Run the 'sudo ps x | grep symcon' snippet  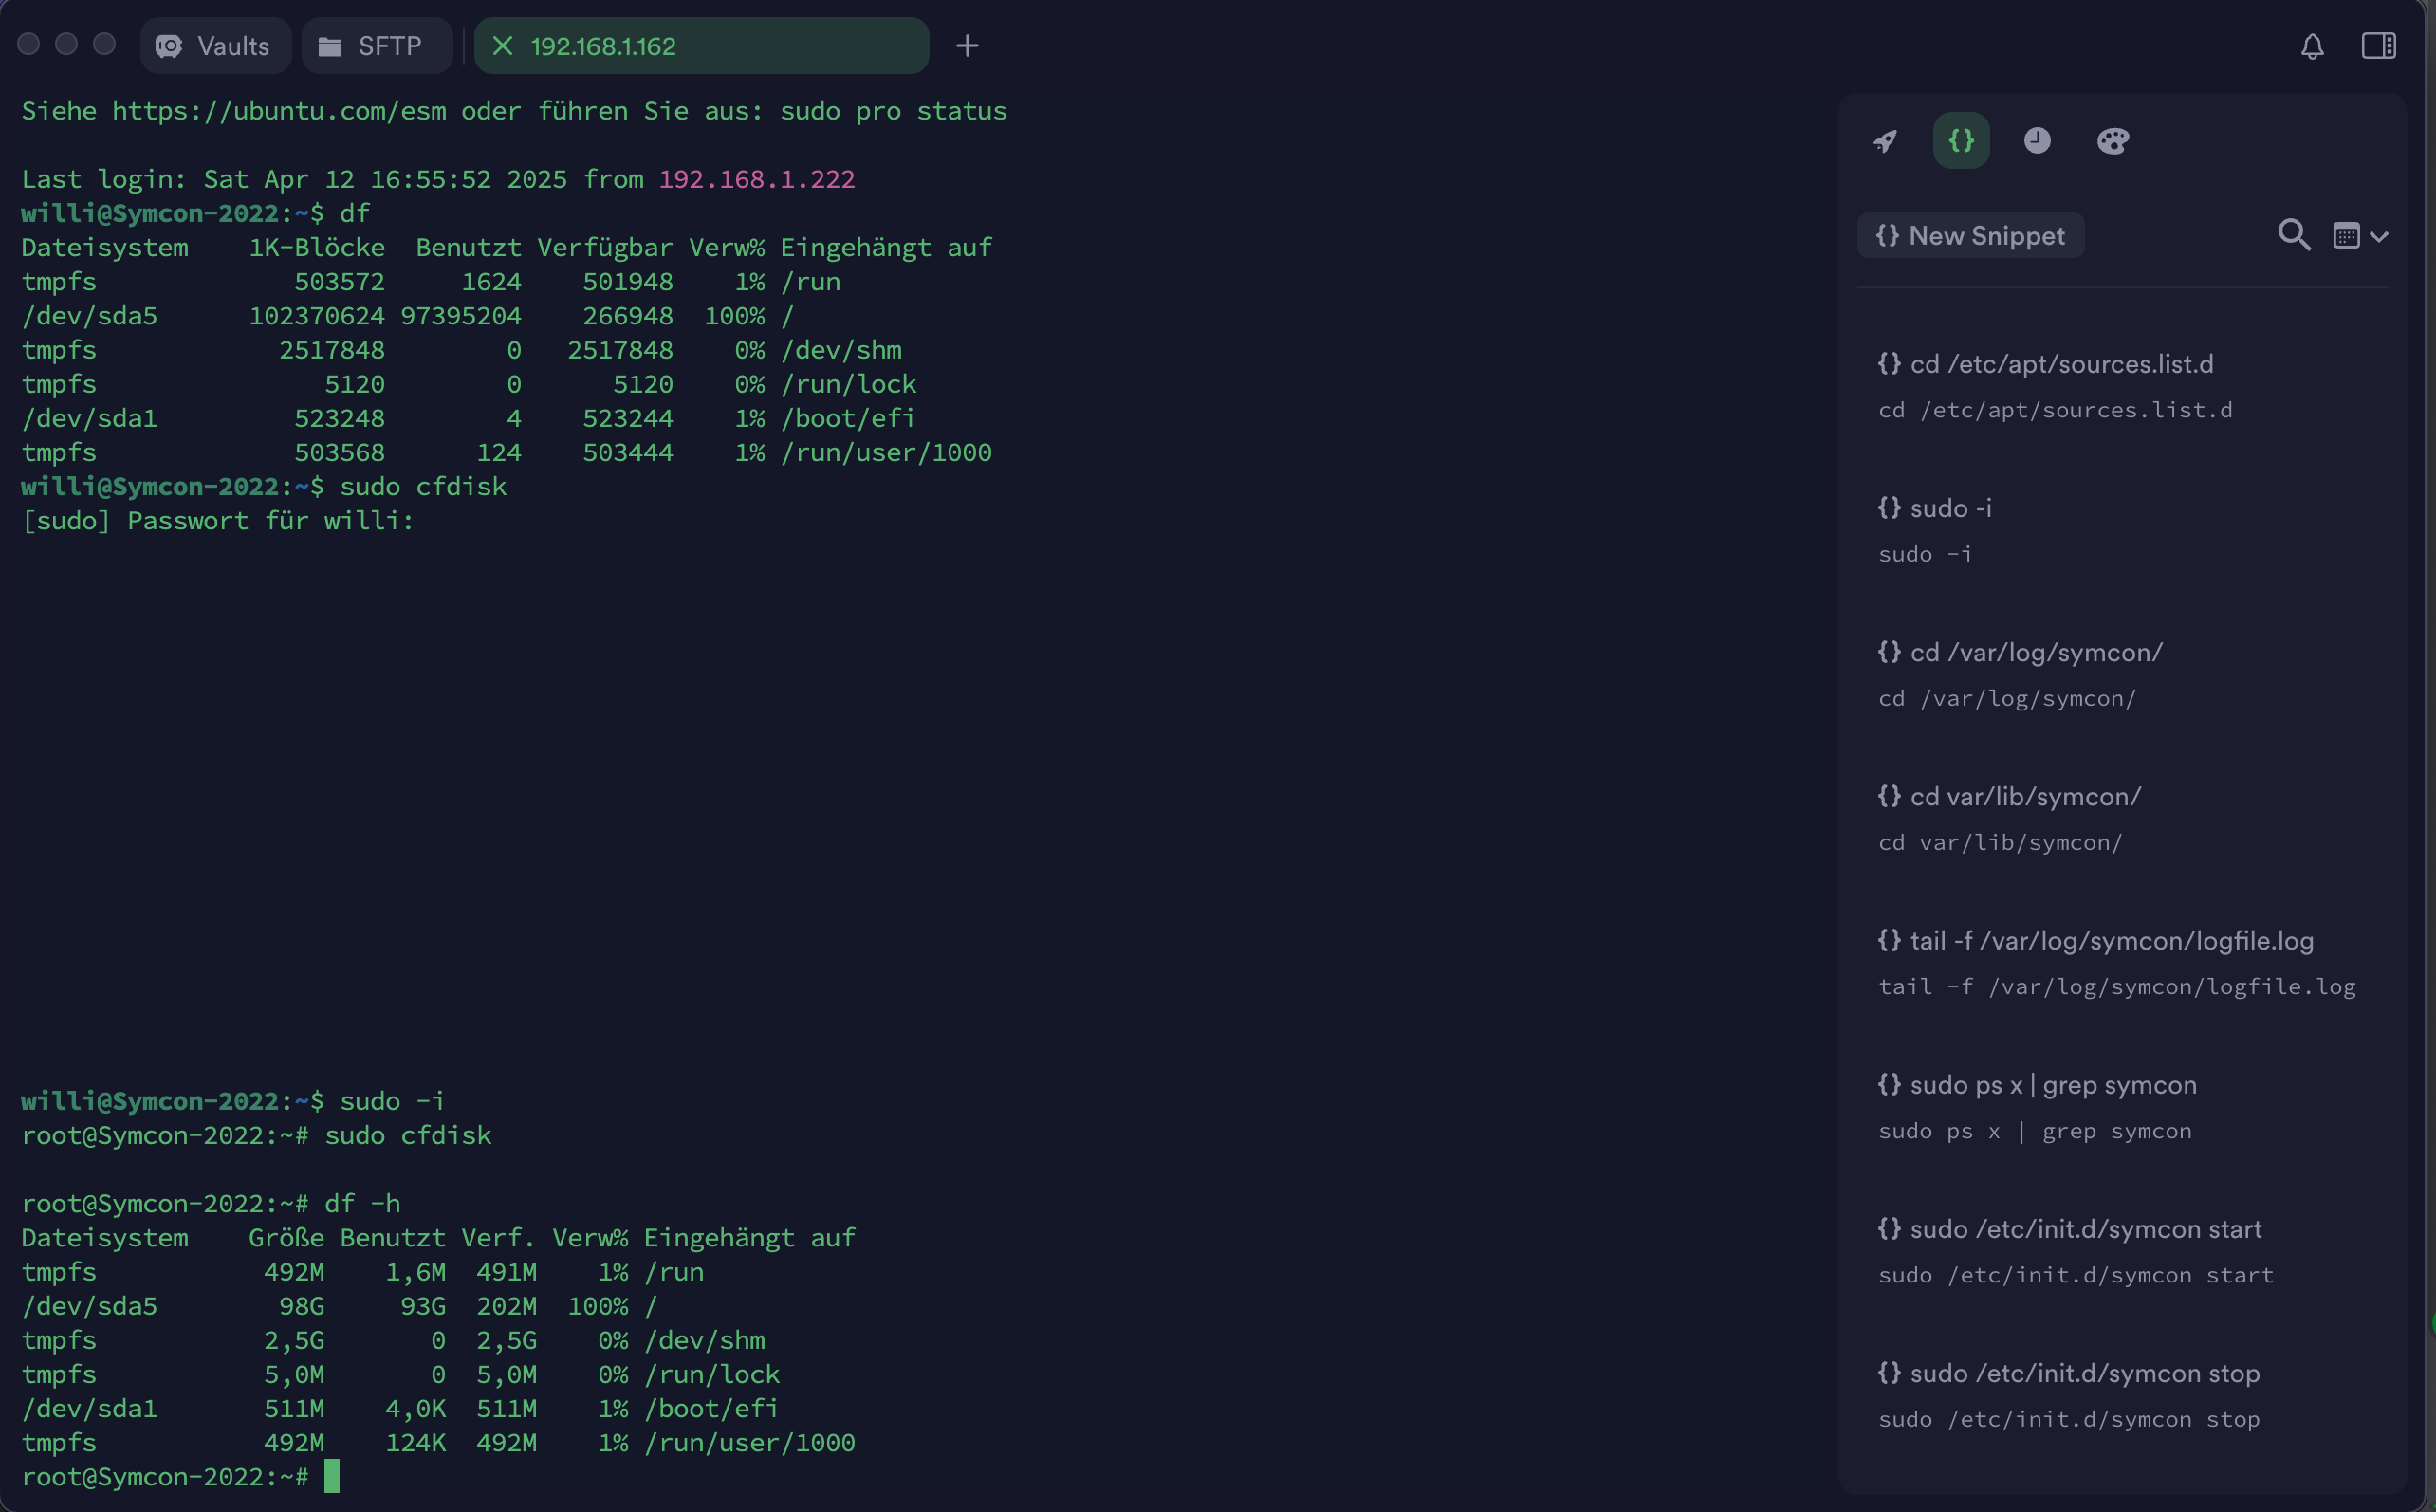pos(2122,1107)
